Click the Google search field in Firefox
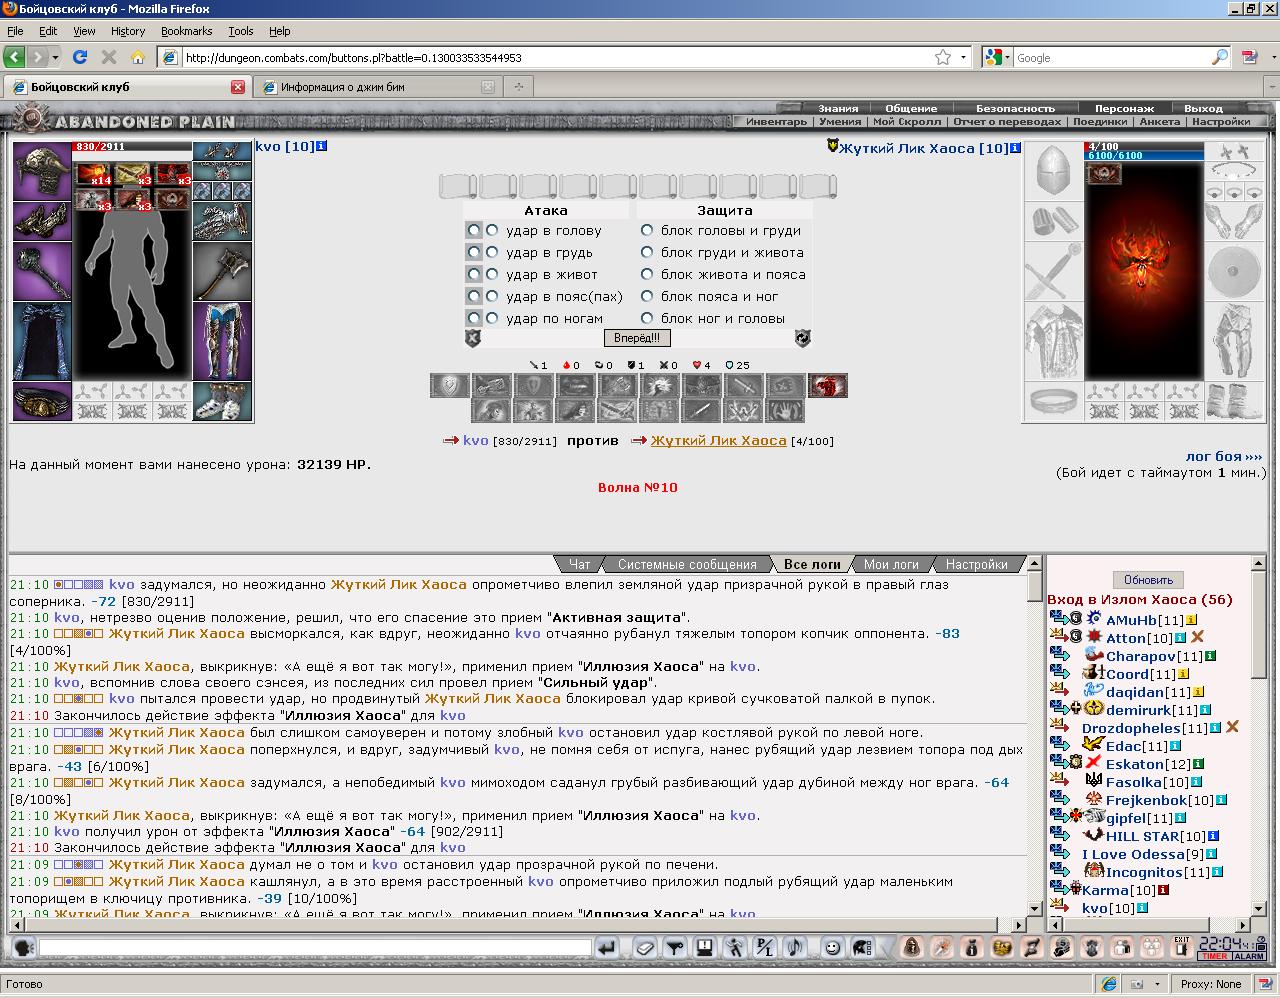Screen dimensions: 1280x998 (1112, 57)
